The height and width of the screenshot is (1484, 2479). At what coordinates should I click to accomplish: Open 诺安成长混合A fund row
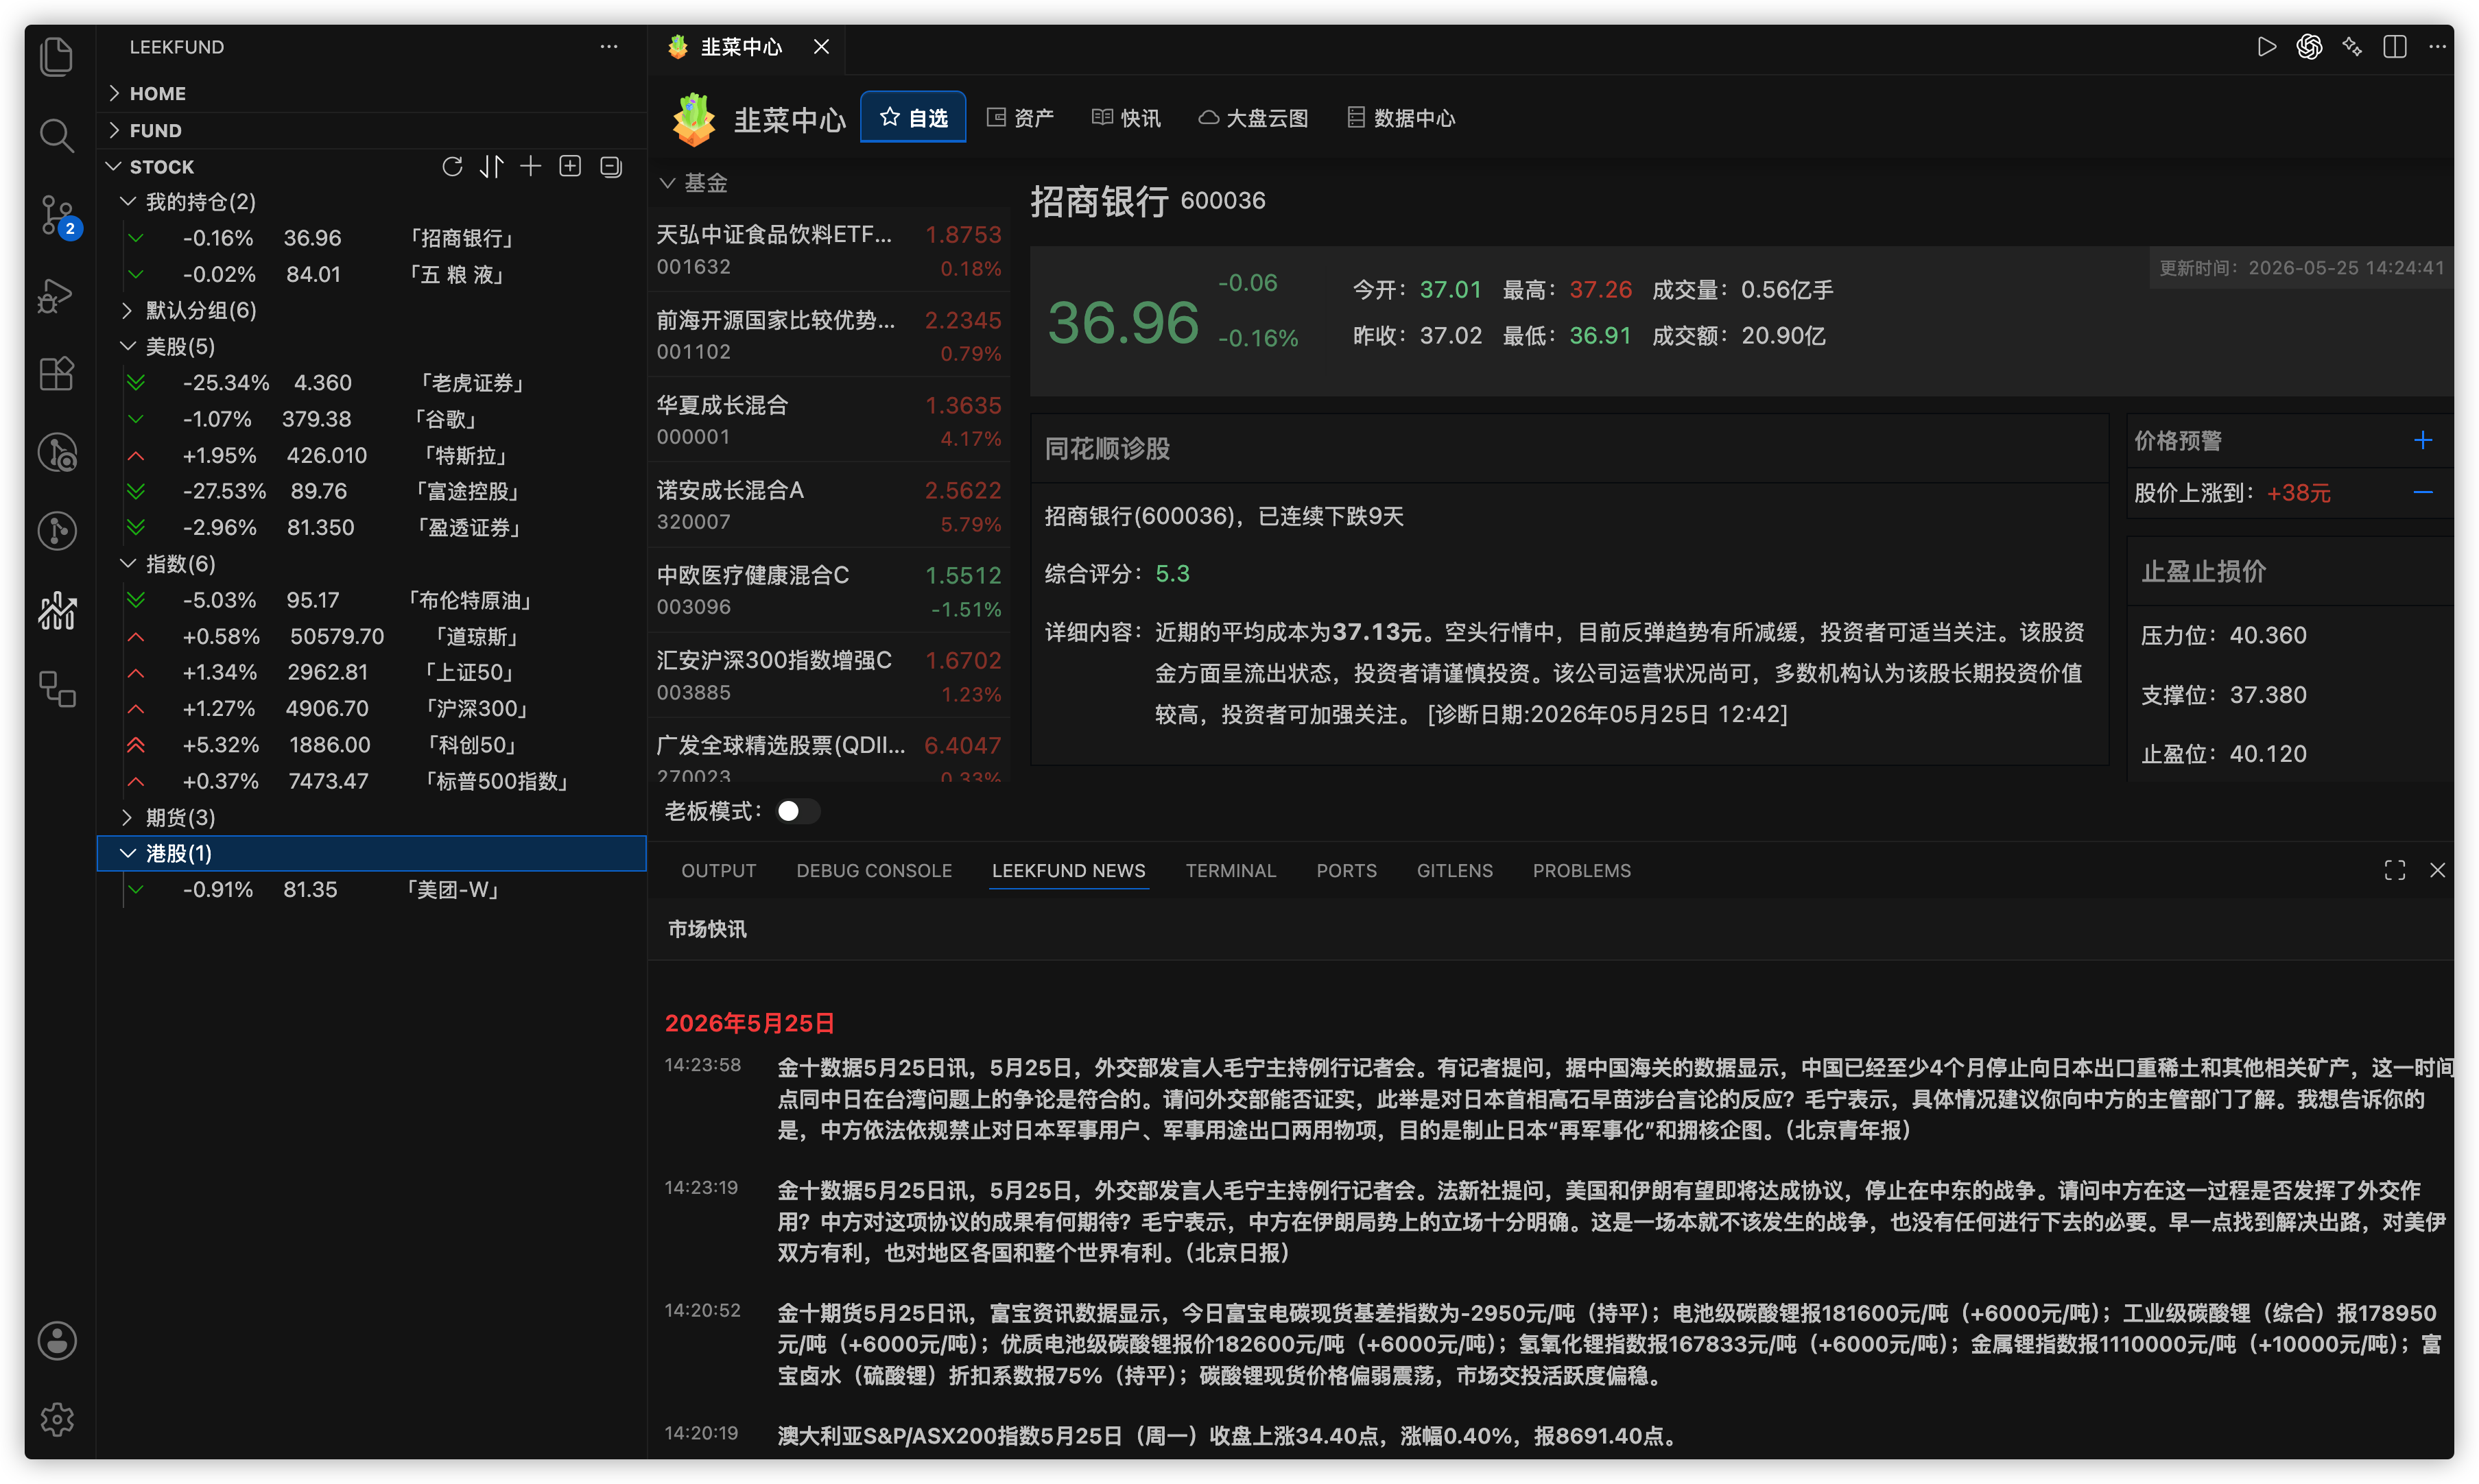[829, 505]
